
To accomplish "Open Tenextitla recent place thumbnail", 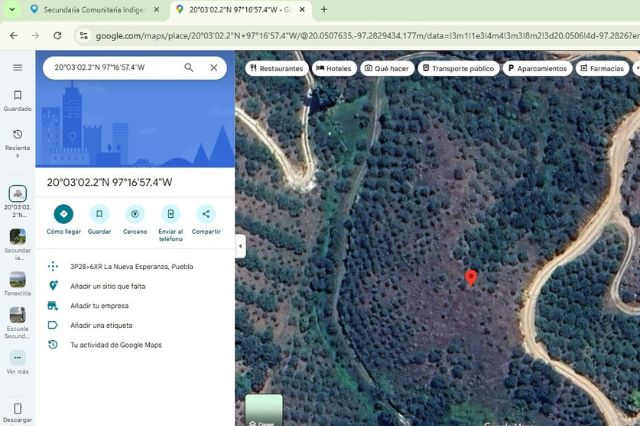I will [x=18, y=280].
